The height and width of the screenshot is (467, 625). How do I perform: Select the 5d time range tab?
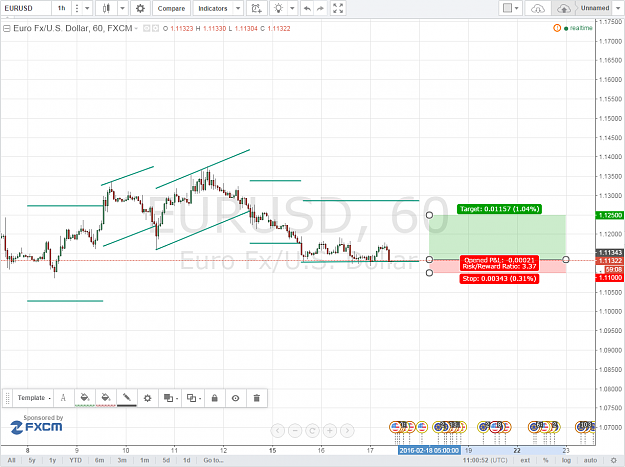coord(166,460)
